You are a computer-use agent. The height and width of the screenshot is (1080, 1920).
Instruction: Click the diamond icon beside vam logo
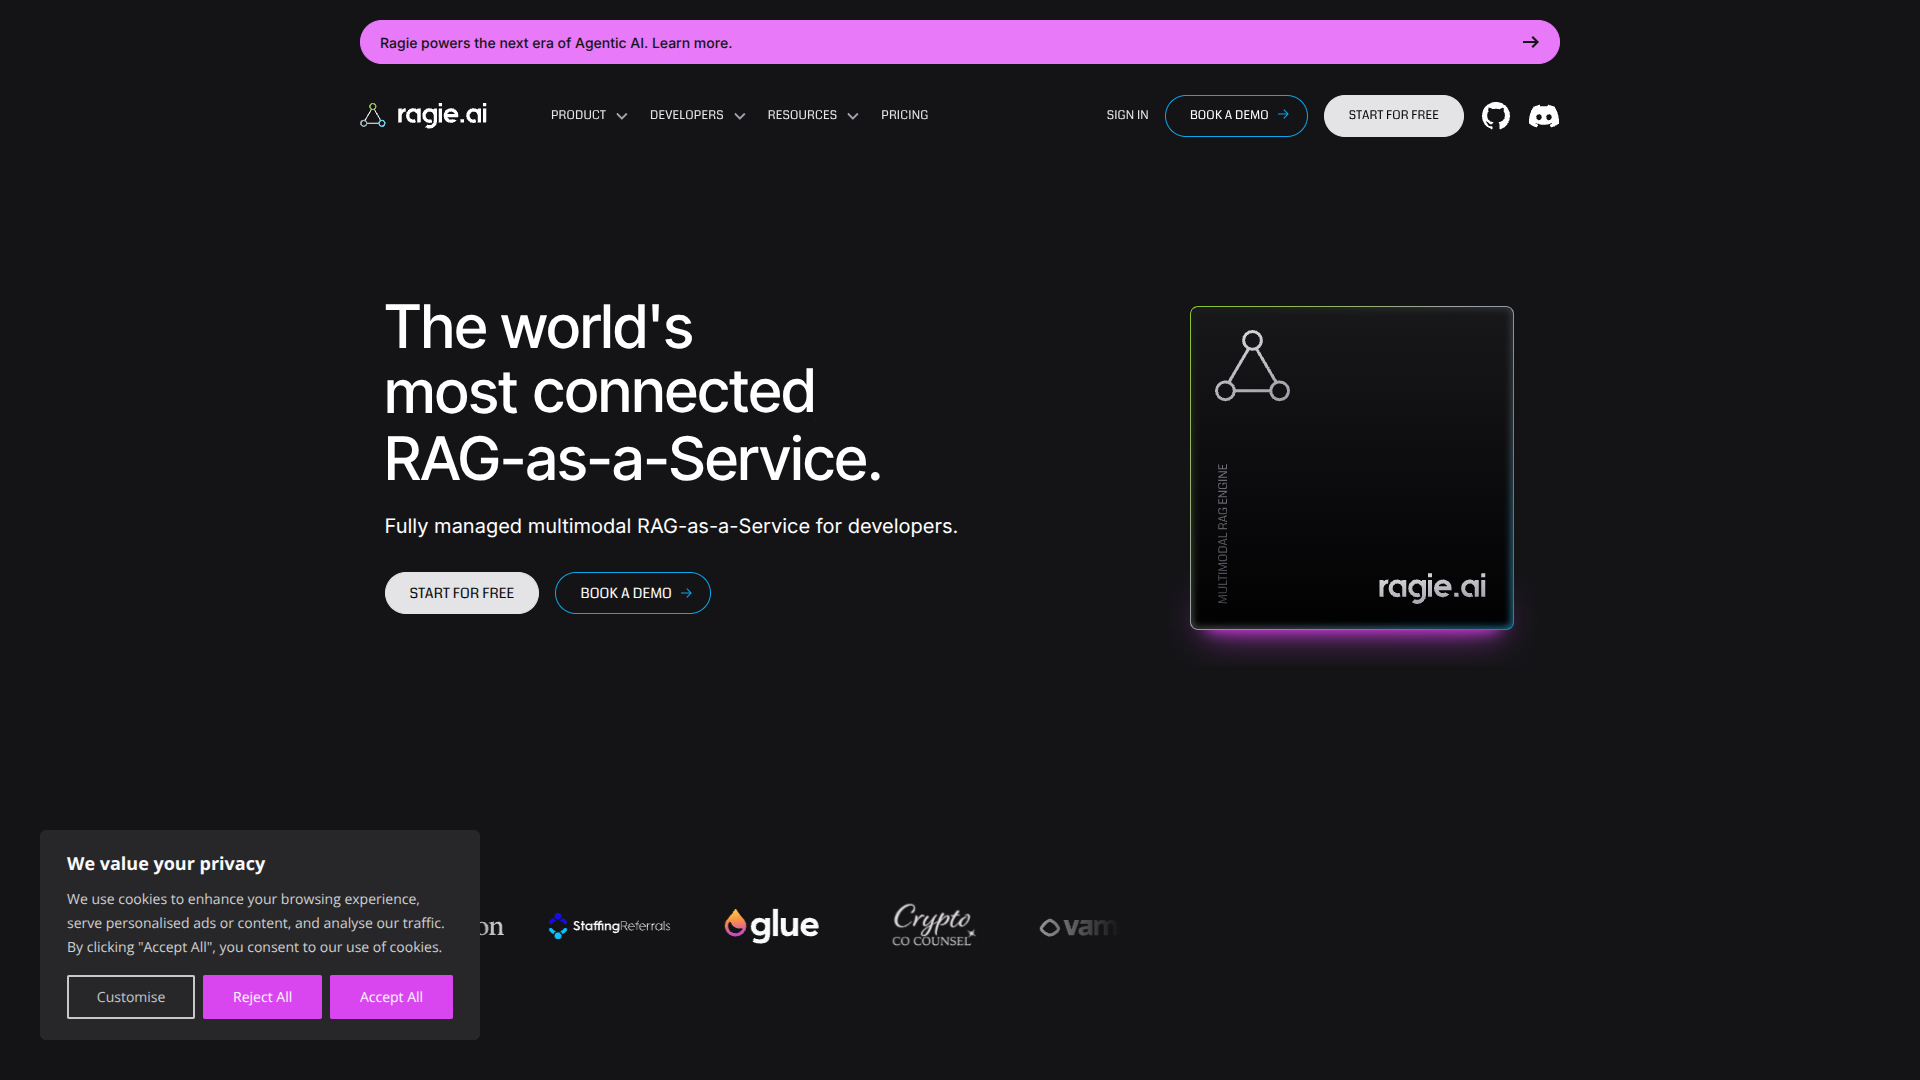(x=1050, y=927)
